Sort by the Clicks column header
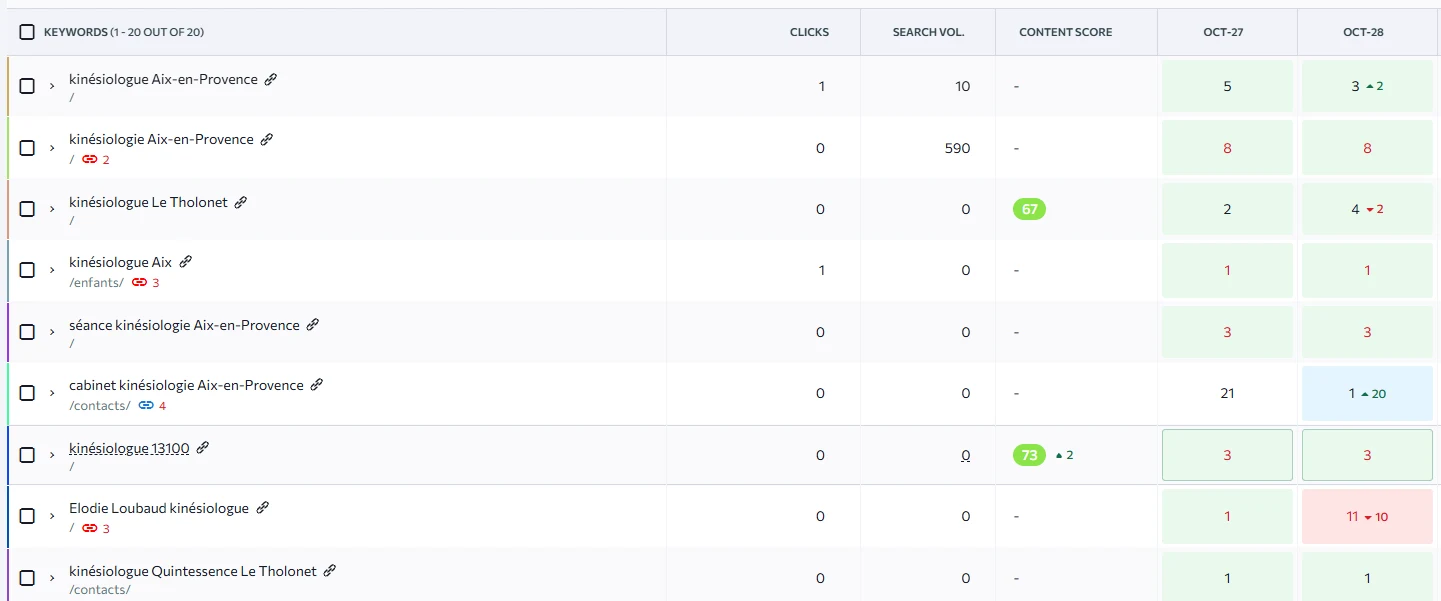This screenshot has height=601, width=1441. click(x=809, y=32)
